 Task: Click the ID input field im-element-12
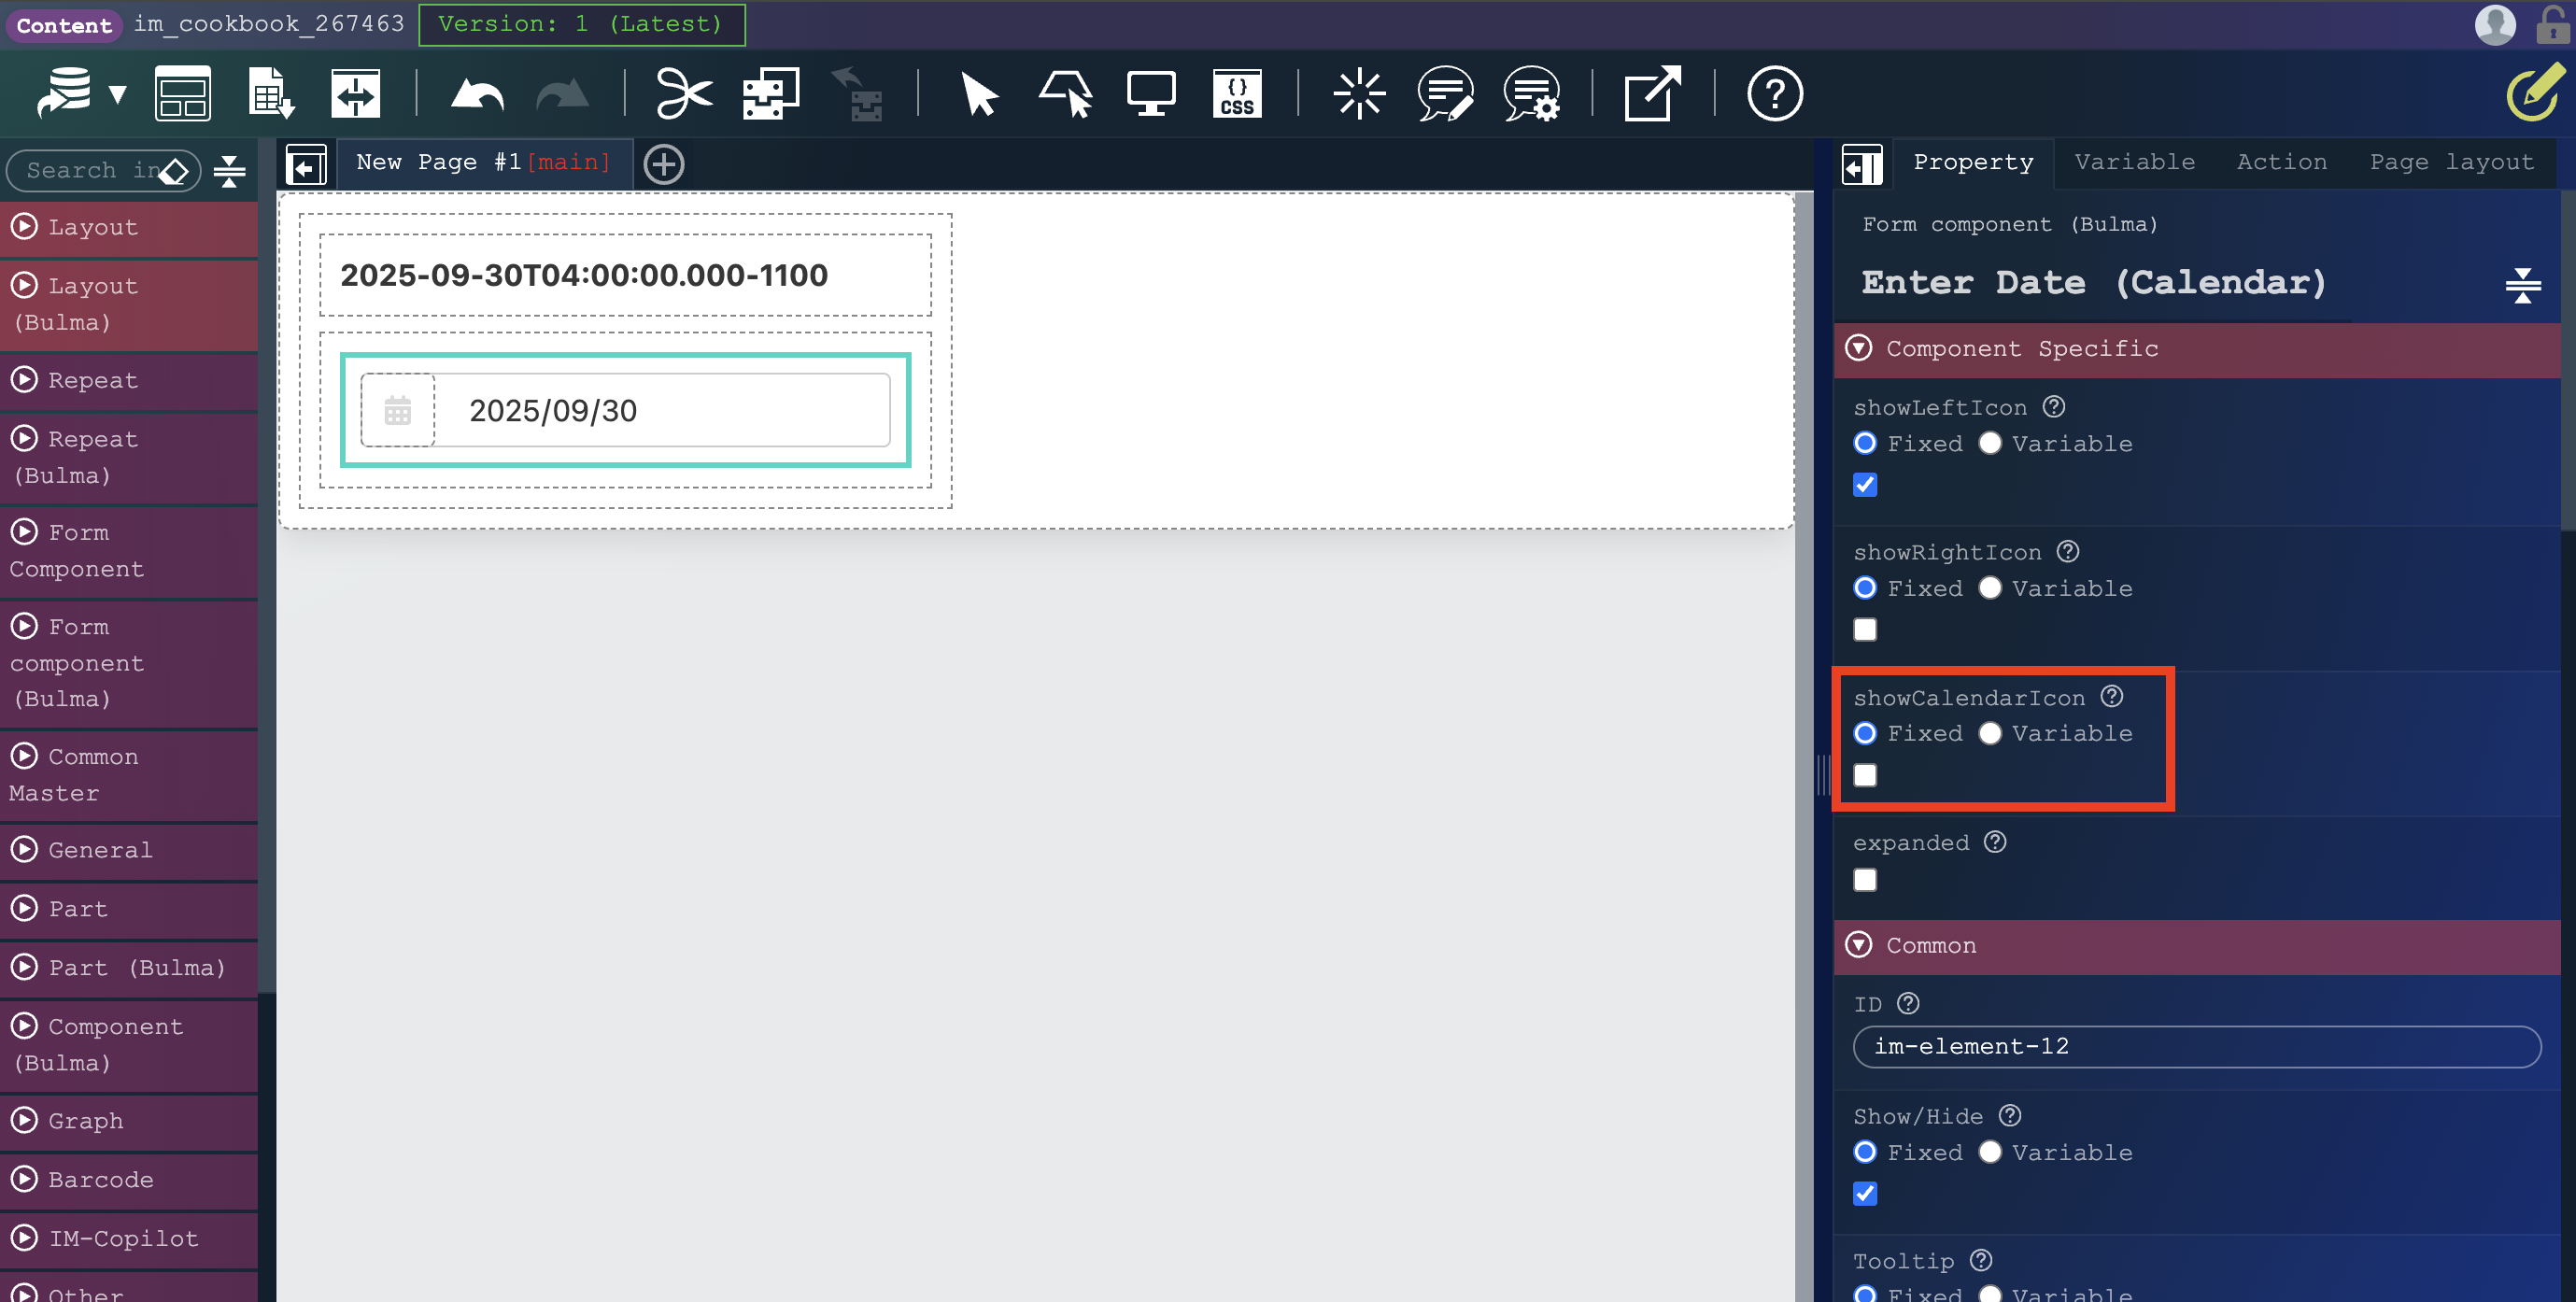click(2196, 1046)
